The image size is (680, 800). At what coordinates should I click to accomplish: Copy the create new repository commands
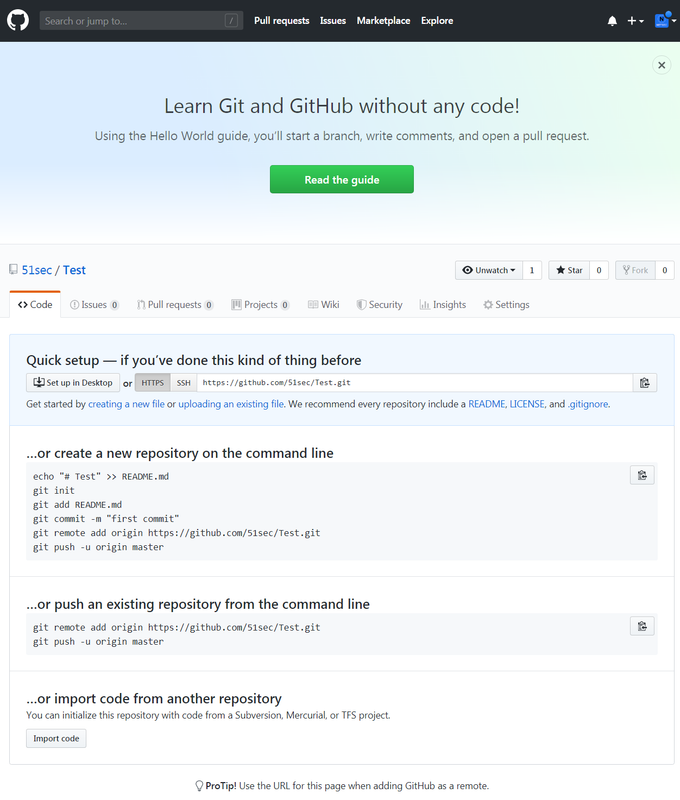click(x=642, y=476)
